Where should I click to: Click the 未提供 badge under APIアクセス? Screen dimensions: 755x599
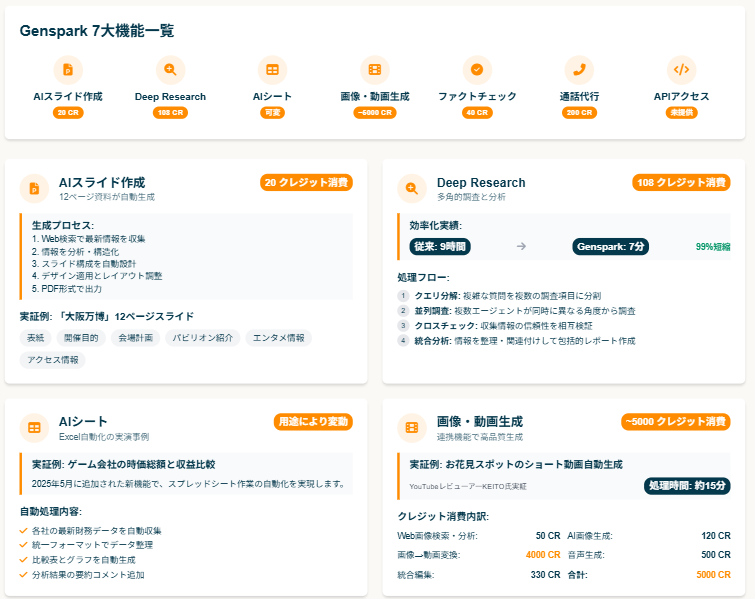[x=681, y=113]
